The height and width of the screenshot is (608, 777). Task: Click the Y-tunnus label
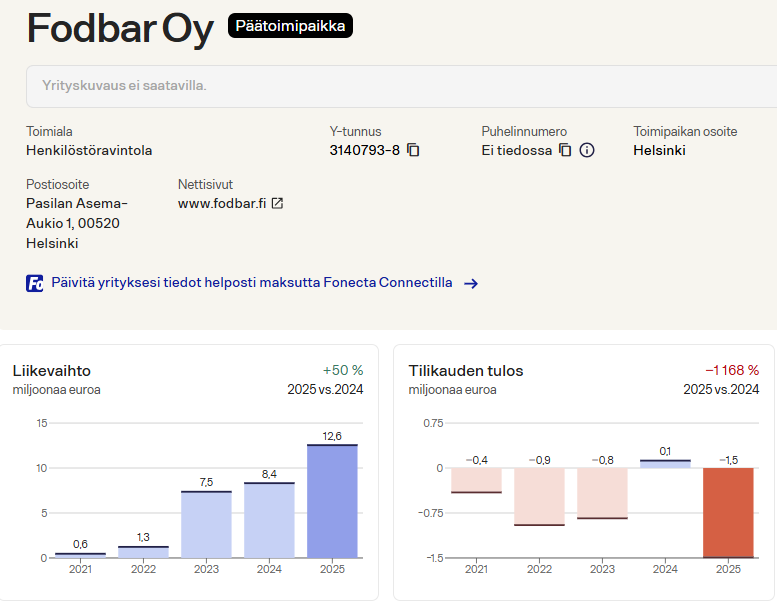click(x=355, y=131)
